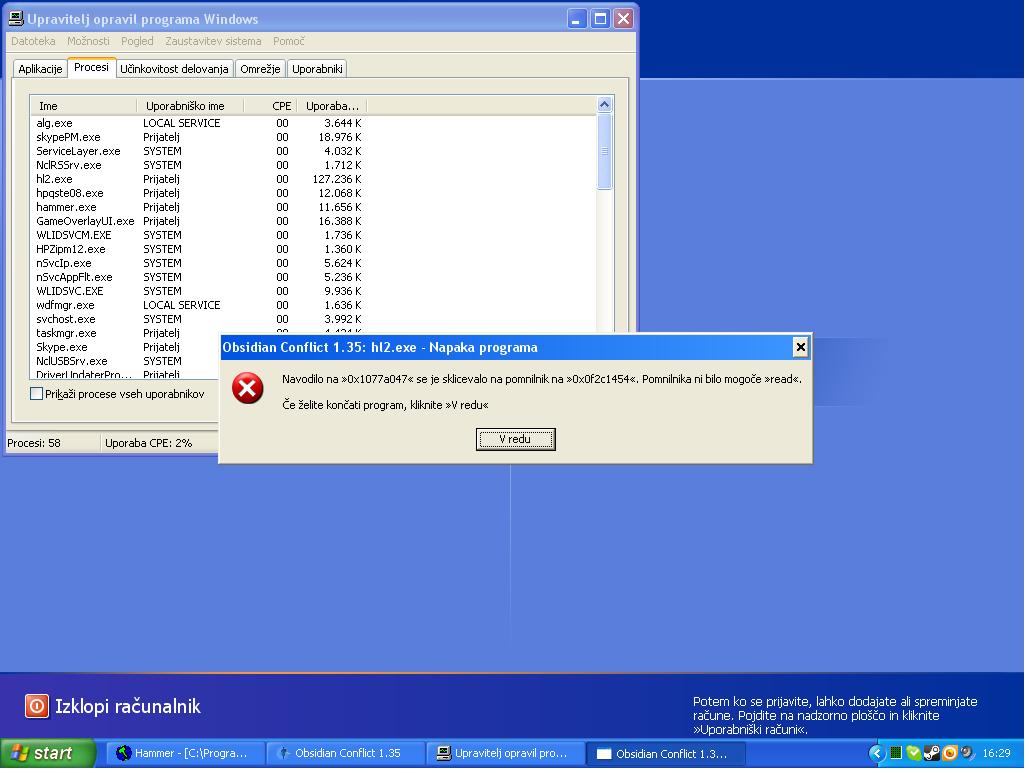This screenshot has width=1029, height=773.
Task: Select Upravitelj opravil taskbar button
Action: pyautogui.click(x=506, y=753)
